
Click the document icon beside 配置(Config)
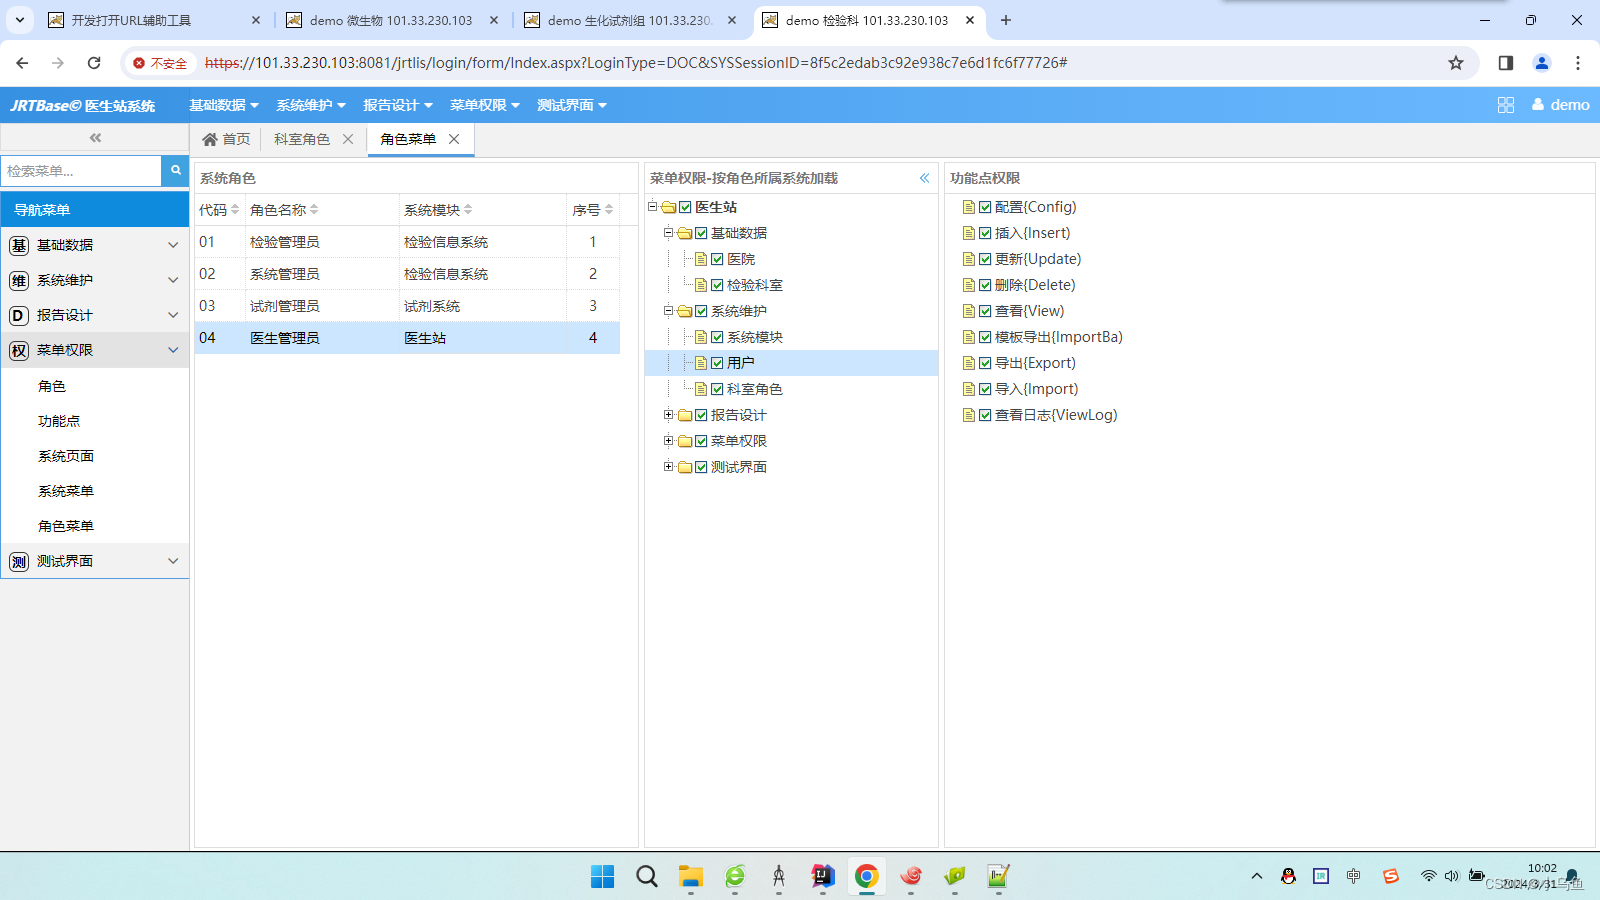pos(969,207)
